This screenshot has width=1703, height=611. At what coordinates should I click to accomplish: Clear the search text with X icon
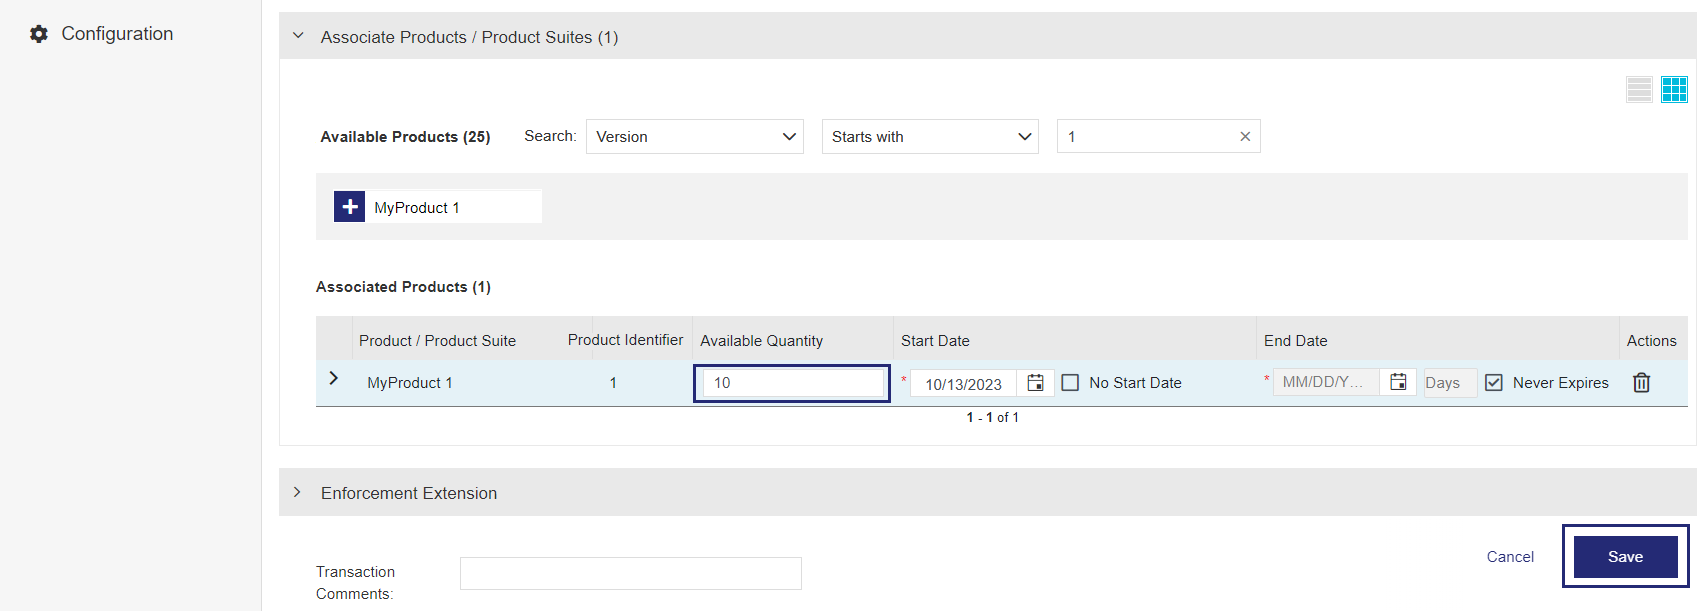pos(1245,137)
